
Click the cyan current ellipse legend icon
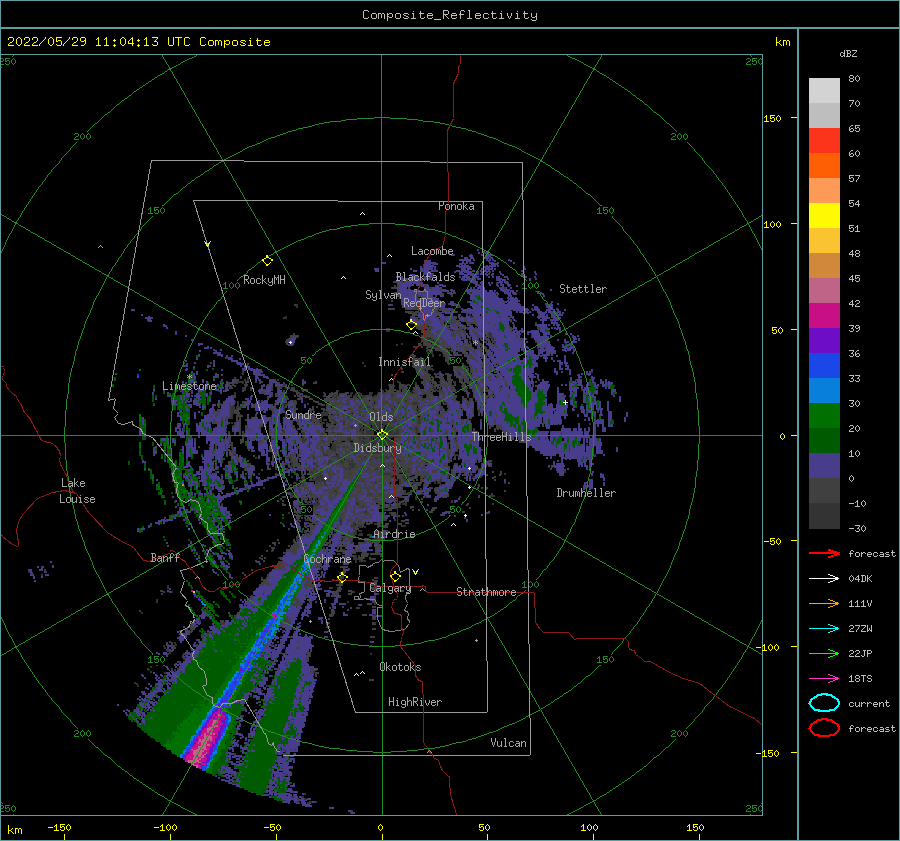tap(824, 703)
